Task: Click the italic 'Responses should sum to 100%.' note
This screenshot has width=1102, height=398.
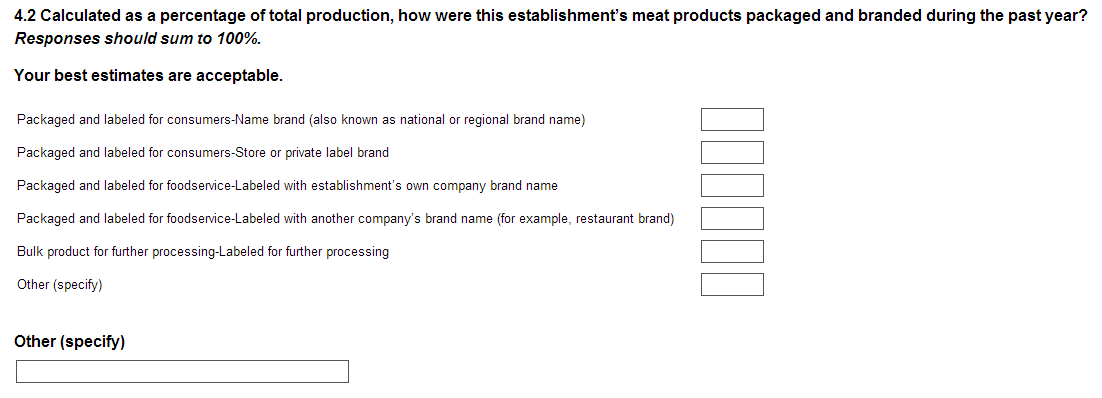Action: click(138, 39)
